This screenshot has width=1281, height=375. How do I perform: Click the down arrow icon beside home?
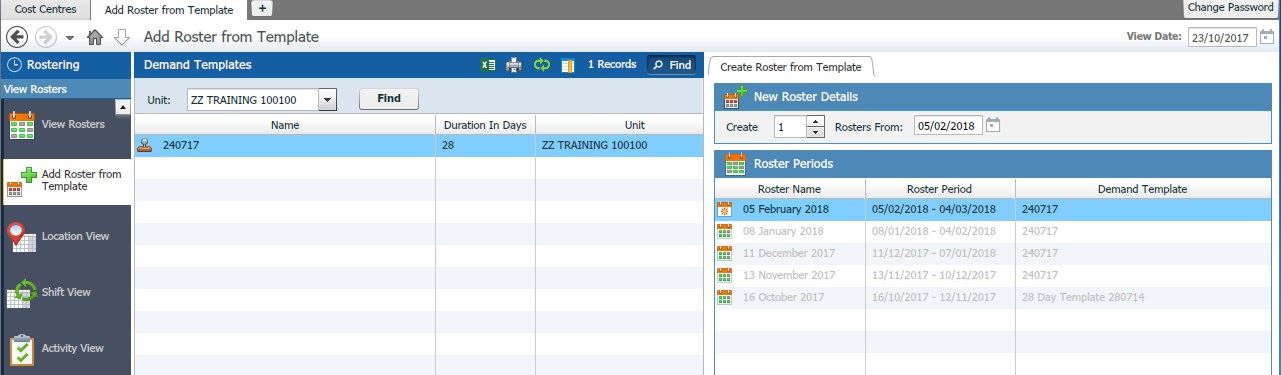pyautogui.click(x=122, y=37)
